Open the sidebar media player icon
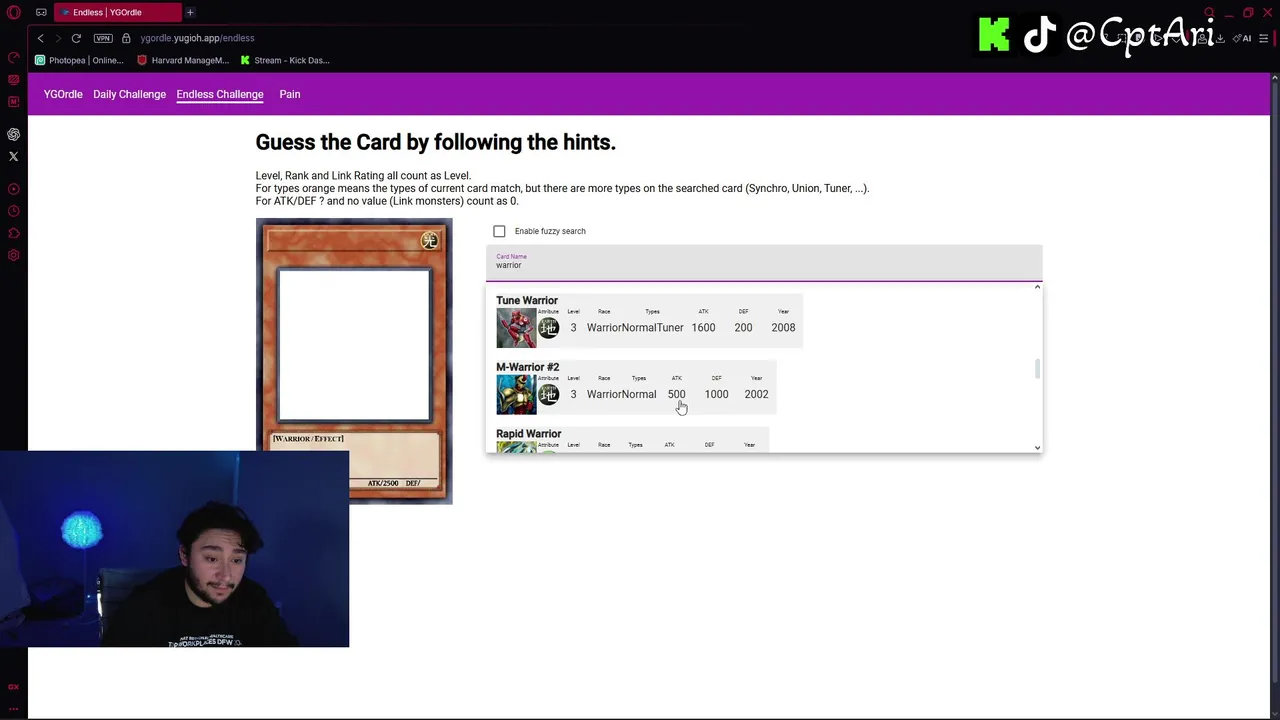Screen dimensions: 1280x720 [14, 189]
